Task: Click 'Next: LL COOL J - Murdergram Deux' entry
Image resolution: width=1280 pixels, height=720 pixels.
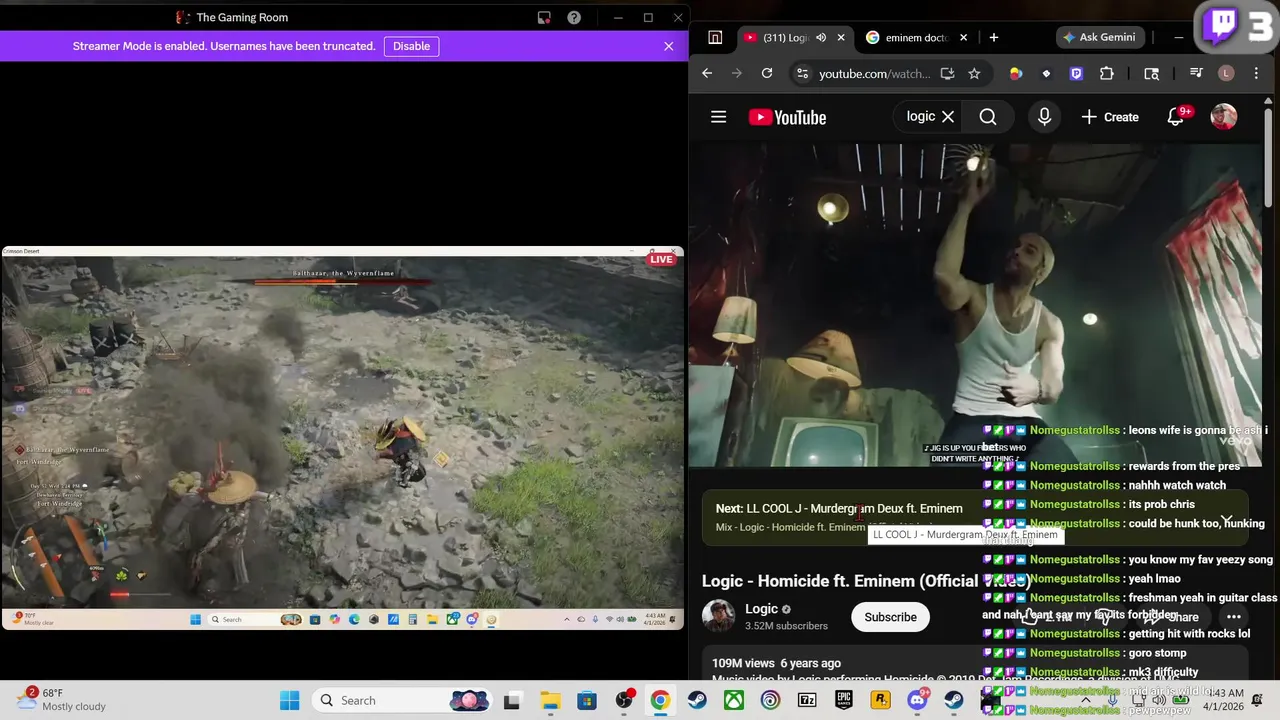Action: pos(839,509)
